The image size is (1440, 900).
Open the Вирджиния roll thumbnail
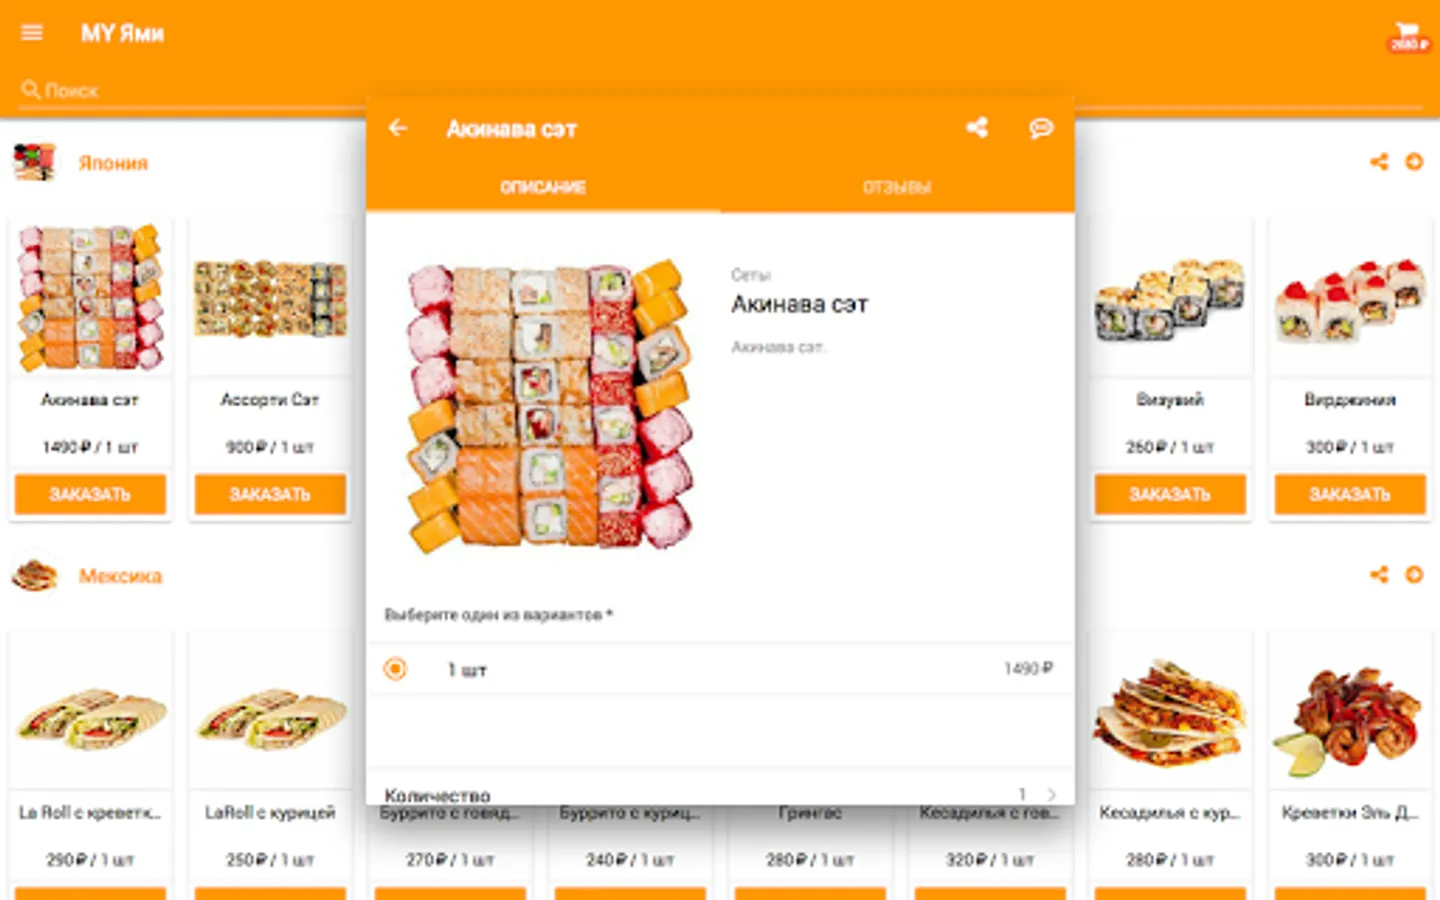pos(1350,298)
